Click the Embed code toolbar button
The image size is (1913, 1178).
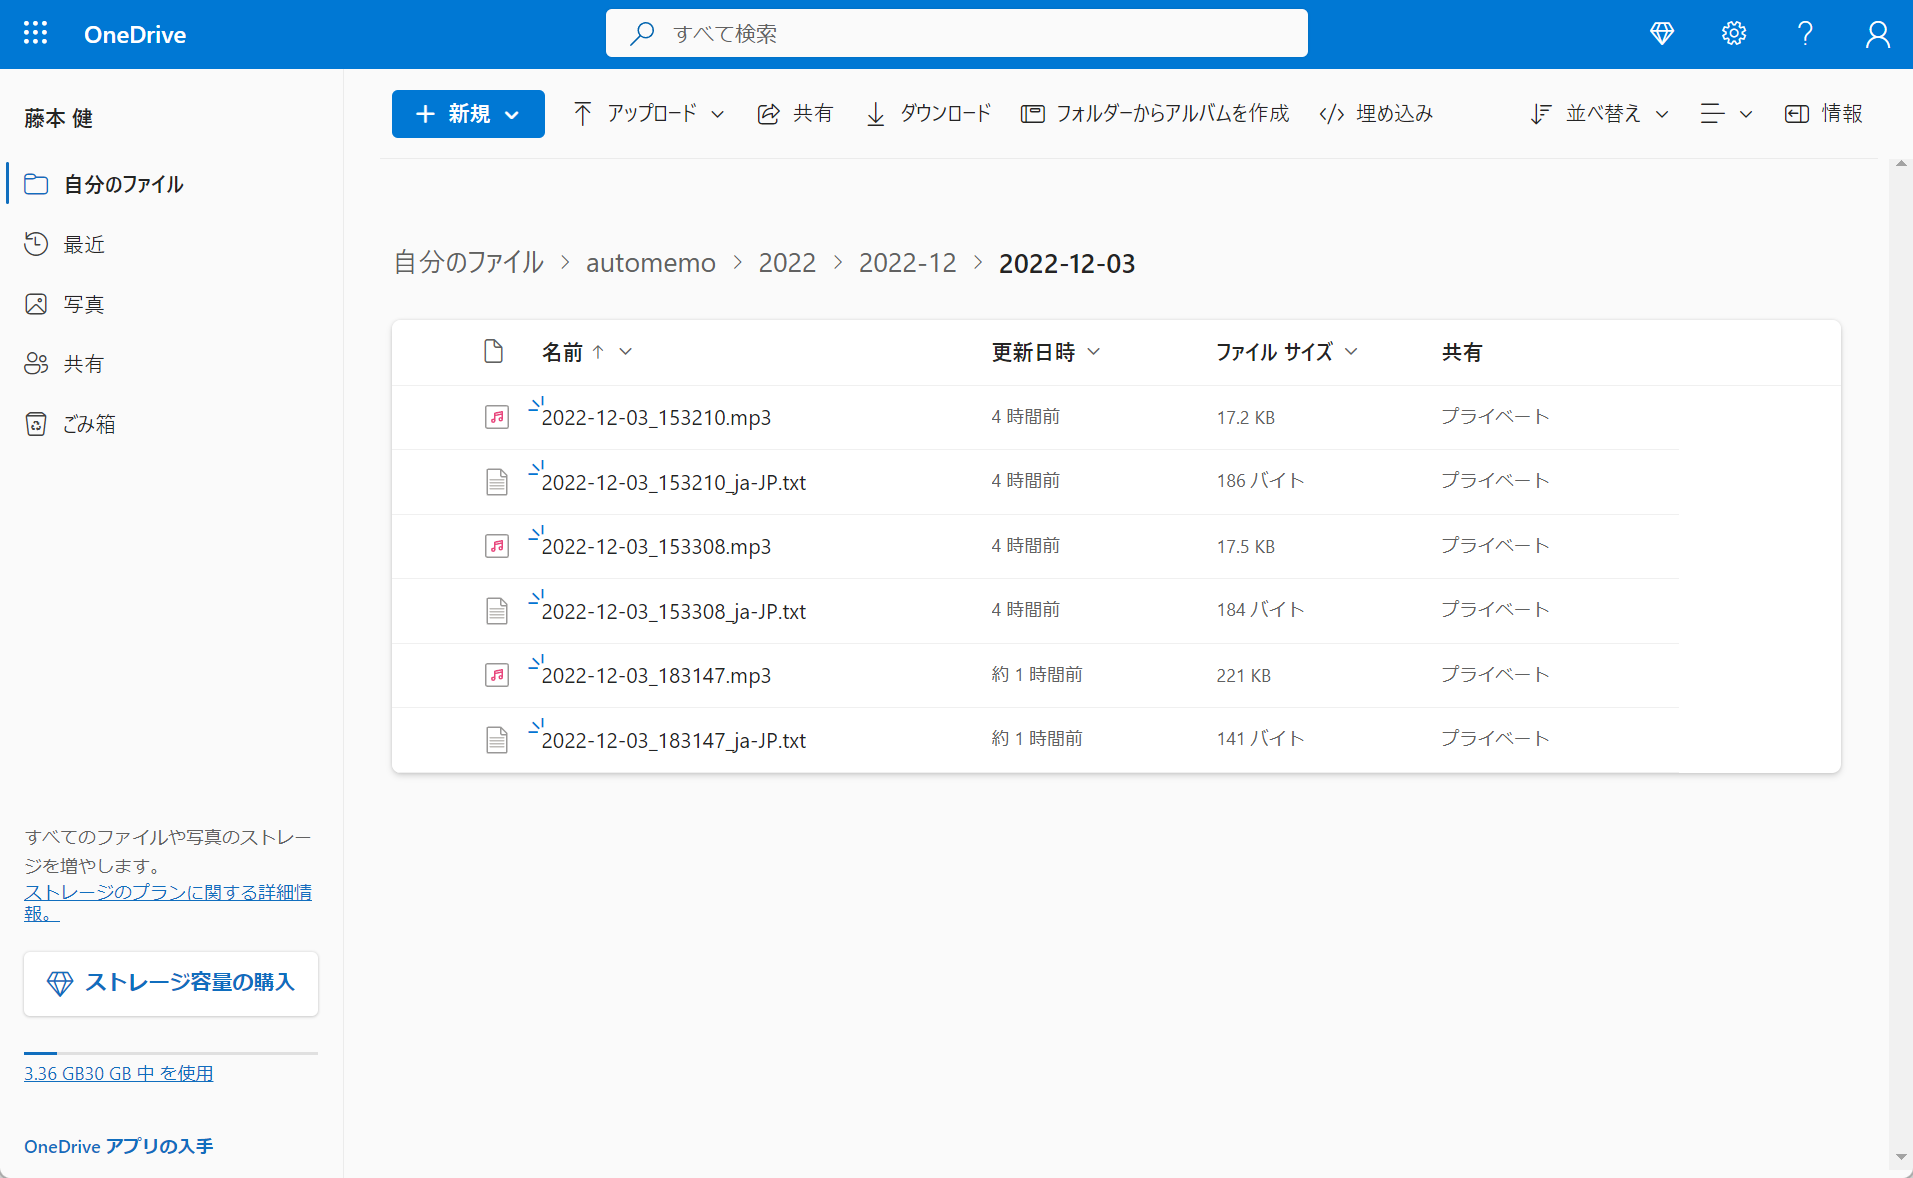tap(1376, 114)
